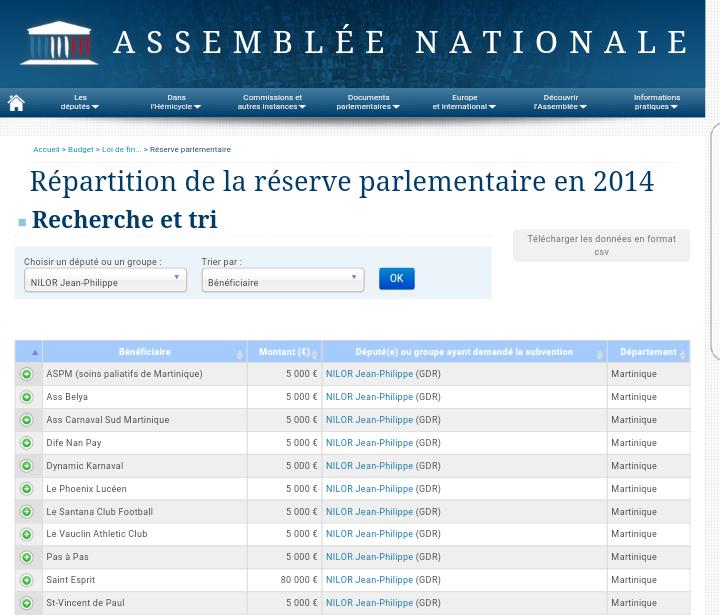This screenshot has height=615, width=720.
Task: Follow the Accueil breadcrumb link
Action: point(46,149)
